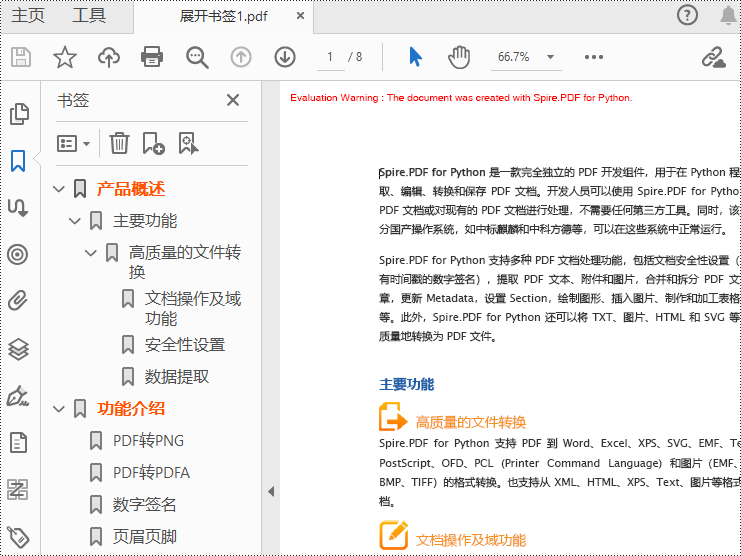Select the PDF转PDFA bookmark

(151, 472)
